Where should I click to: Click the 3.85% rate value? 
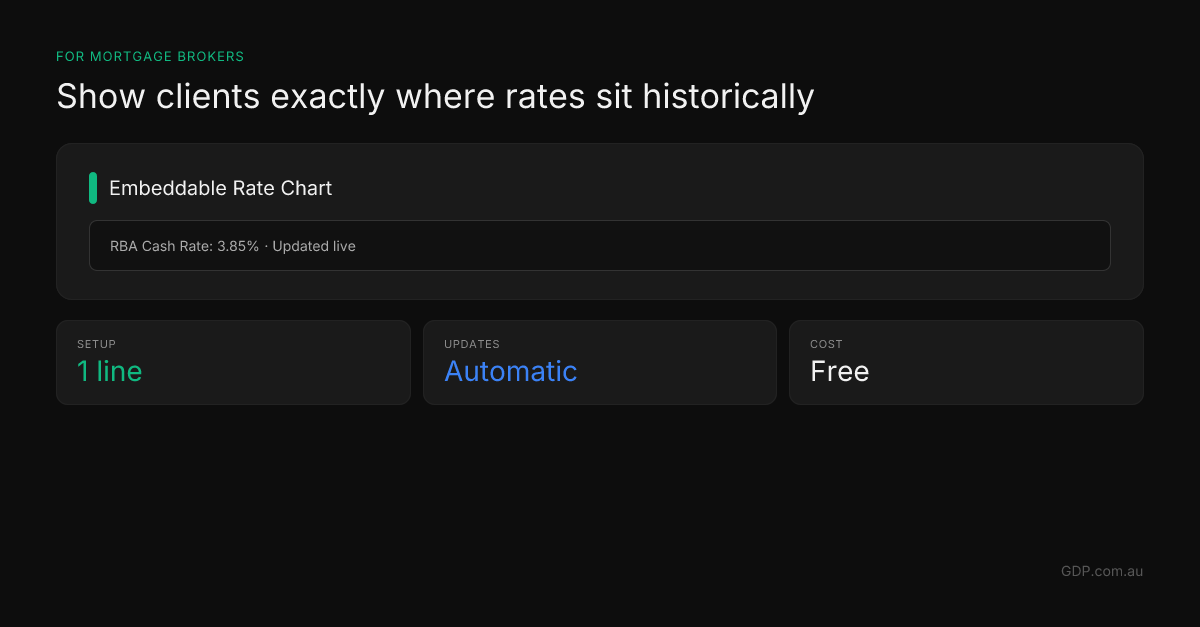[238, 246]
